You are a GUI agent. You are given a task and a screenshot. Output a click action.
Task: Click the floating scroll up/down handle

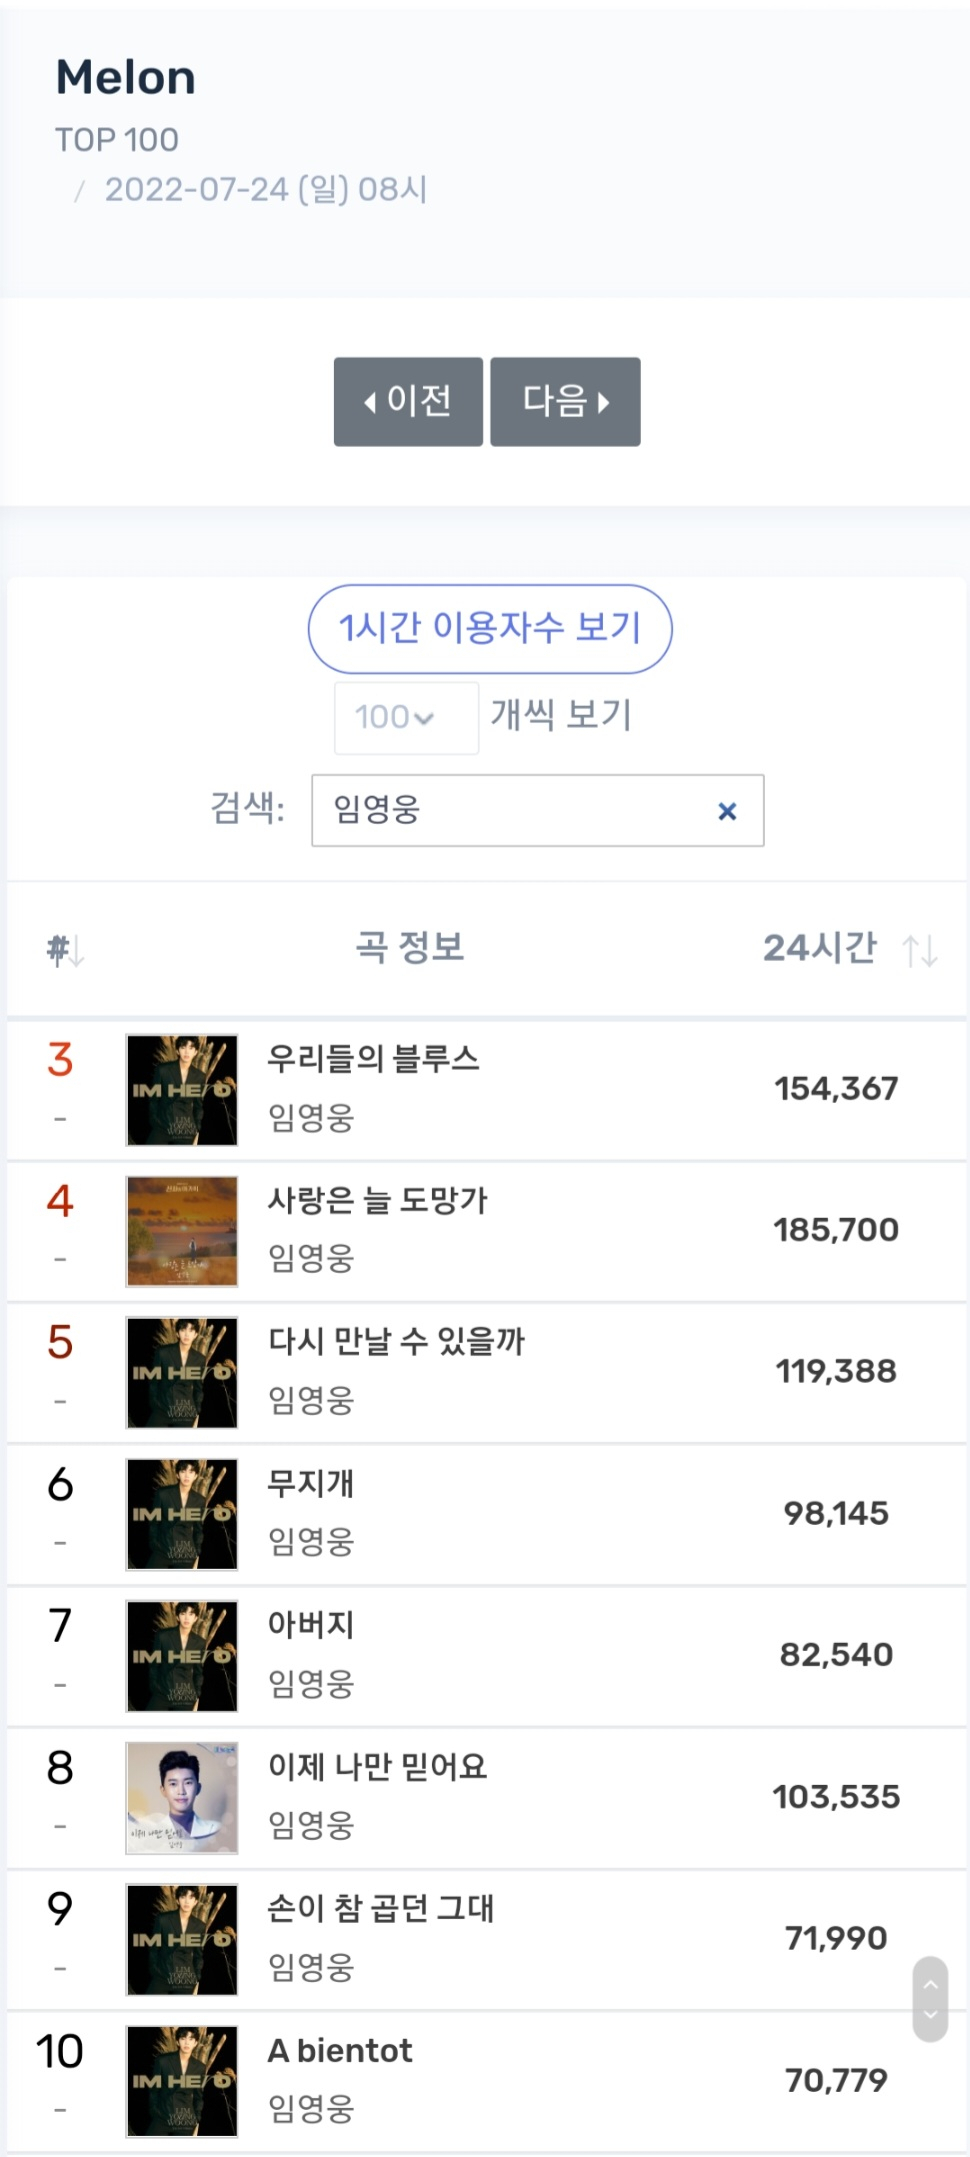(930, 1999)
